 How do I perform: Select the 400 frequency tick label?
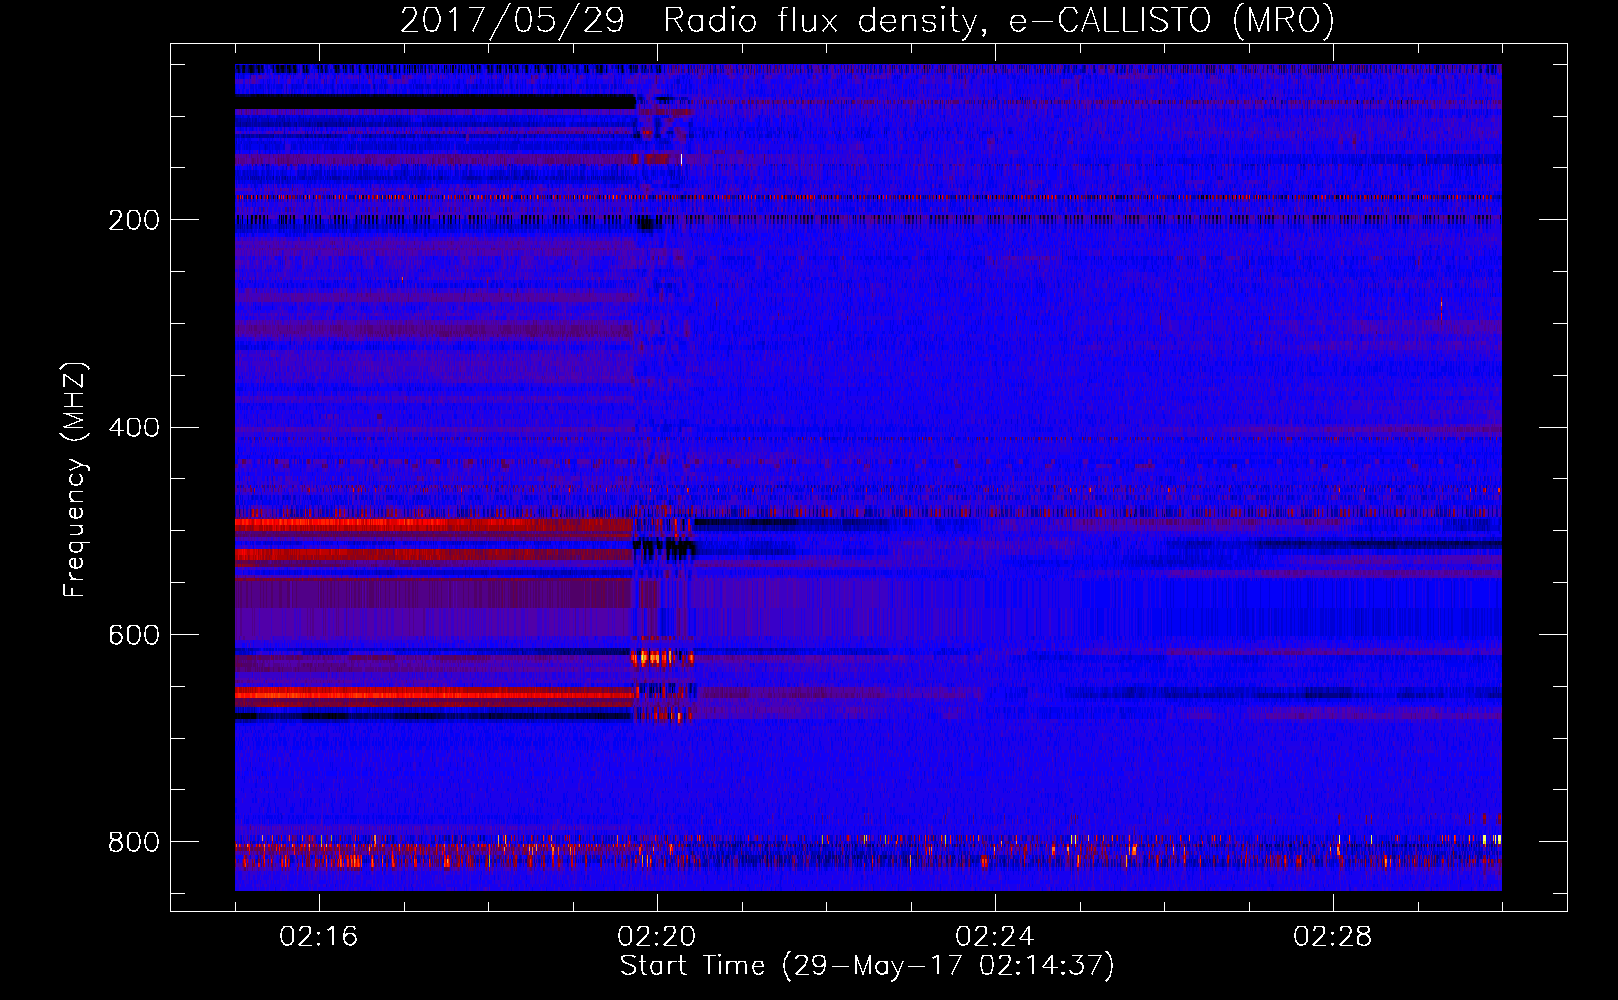click(134, 428)
